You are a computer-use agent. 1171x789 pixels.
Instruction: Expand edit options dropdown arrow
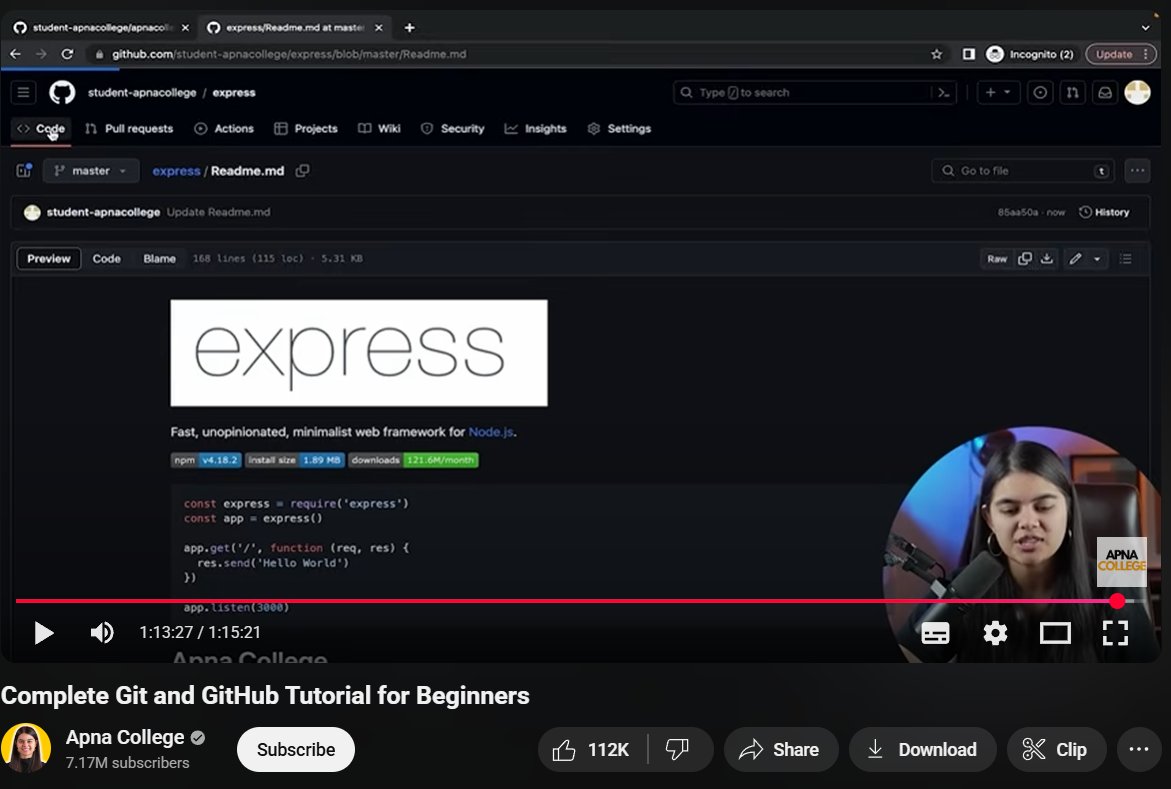point(1097,259)
